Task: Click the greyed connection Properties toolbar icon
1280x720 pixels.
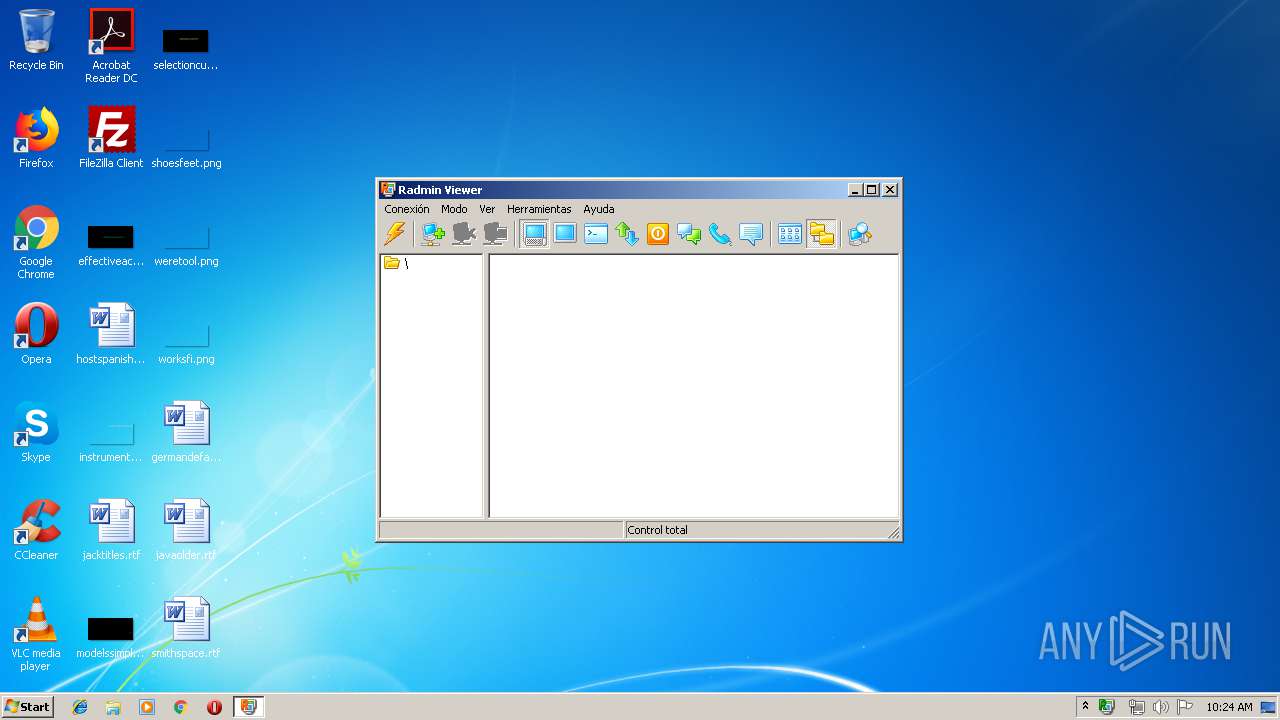Action: (495, 234)
